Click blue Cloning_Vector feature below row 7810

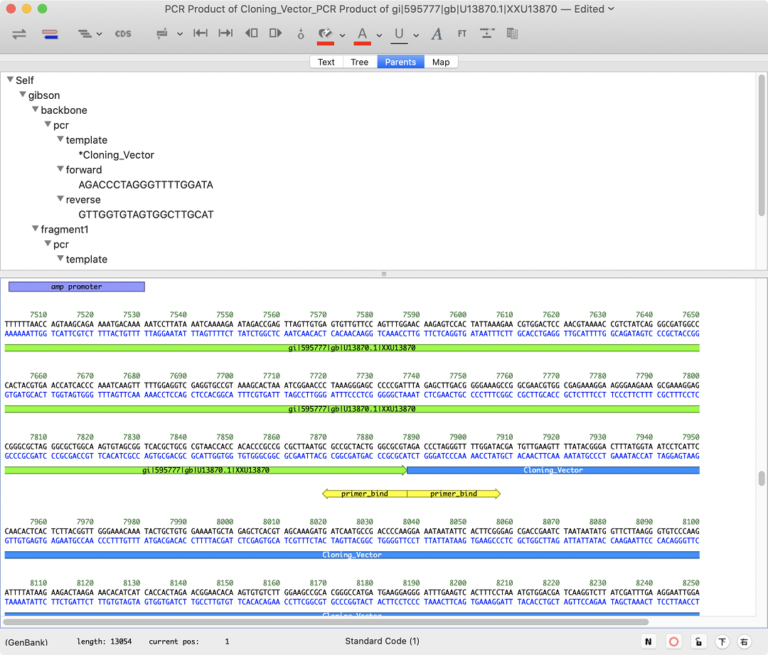click(553, 470)
